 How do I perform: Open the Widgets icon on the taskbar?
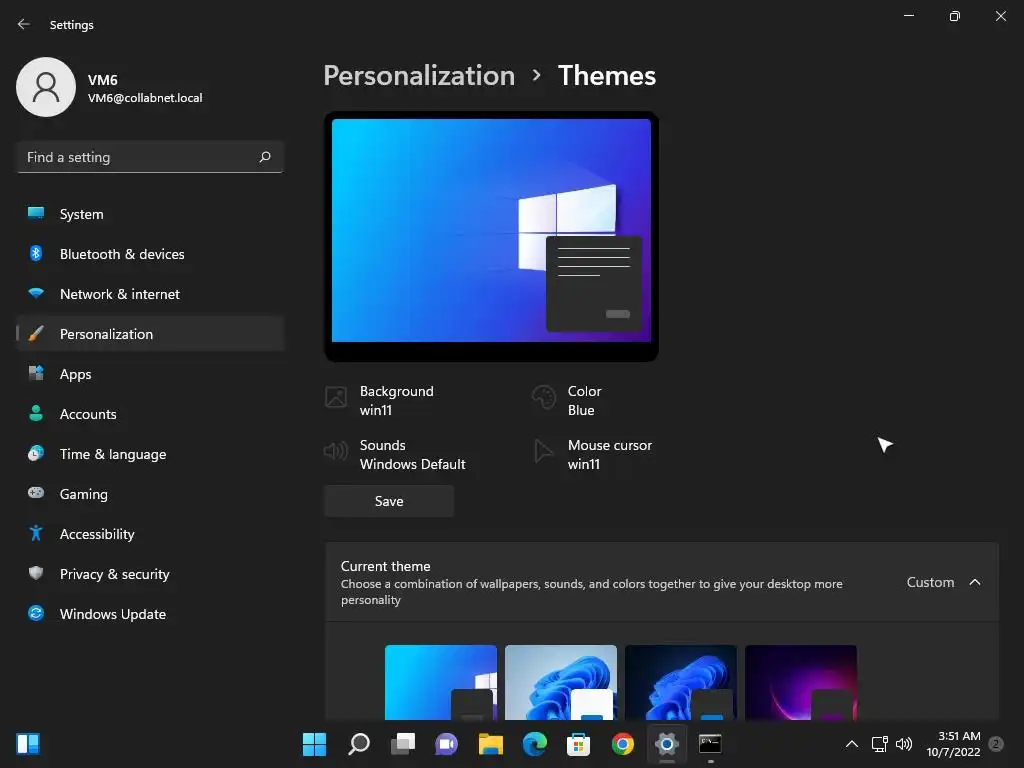(x=28, y=744)
